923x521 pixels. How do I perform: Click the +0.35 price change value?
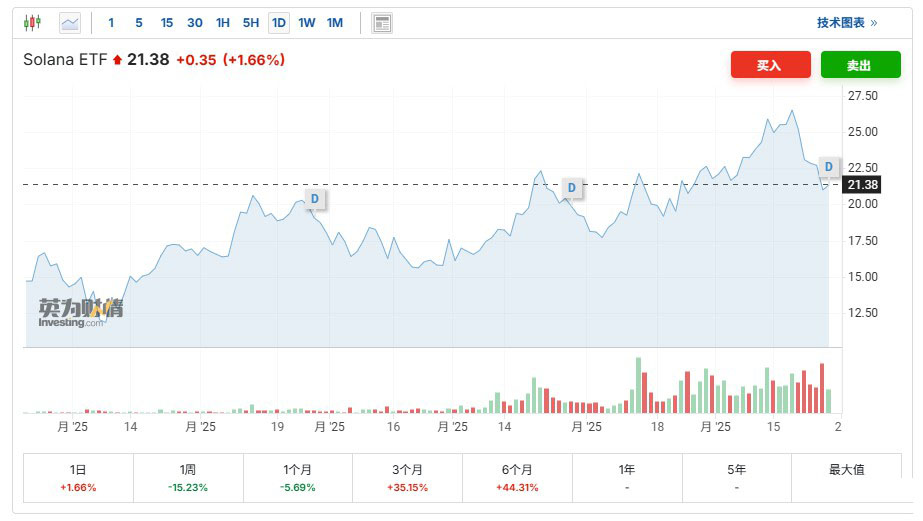click(196, 60)
